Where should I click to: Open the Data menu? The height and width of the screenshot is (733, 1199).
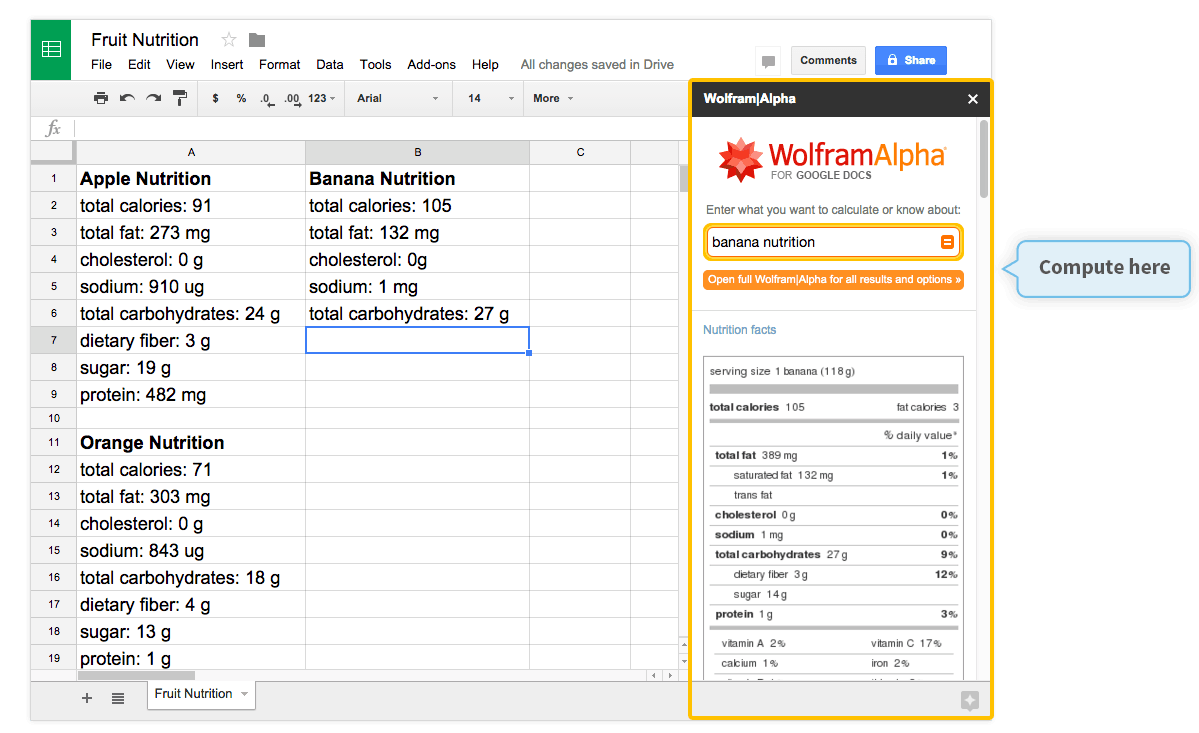coord(330,65)
